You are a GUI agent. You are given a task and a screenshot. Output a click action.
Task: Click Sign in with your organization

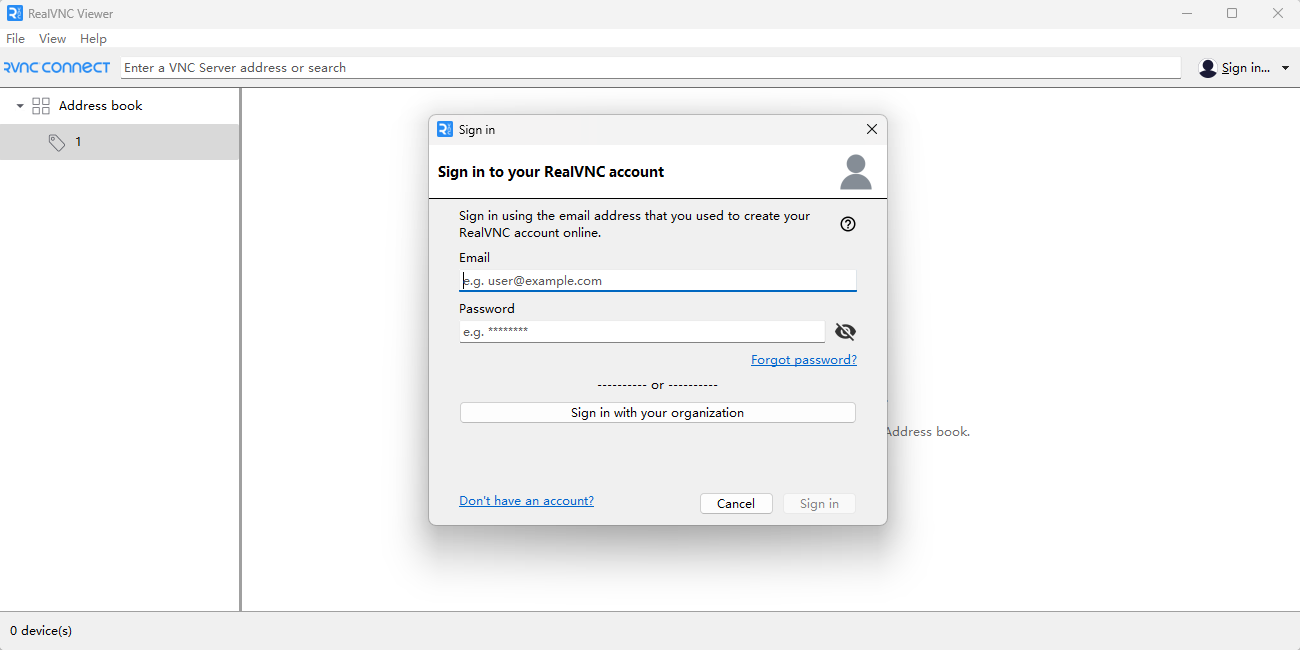tap(657, 413)
